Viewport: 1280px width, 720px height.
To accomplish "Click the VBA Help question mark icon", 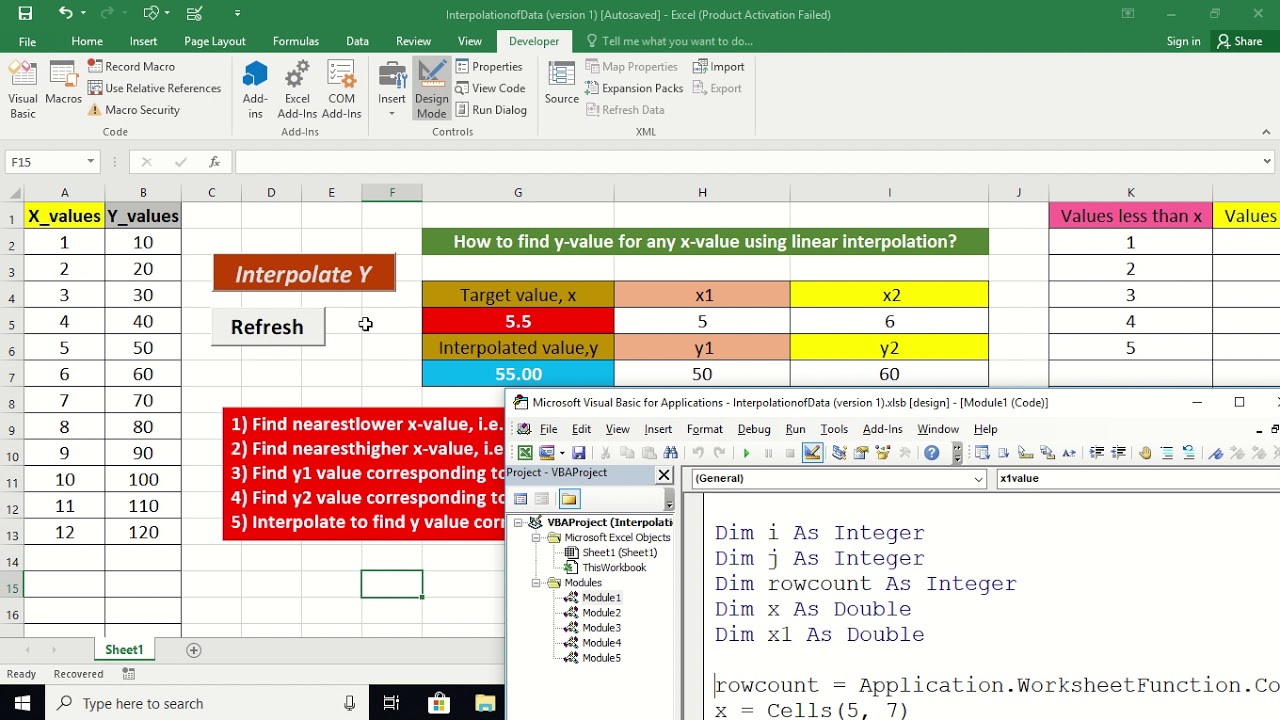I will pos(932,453).
